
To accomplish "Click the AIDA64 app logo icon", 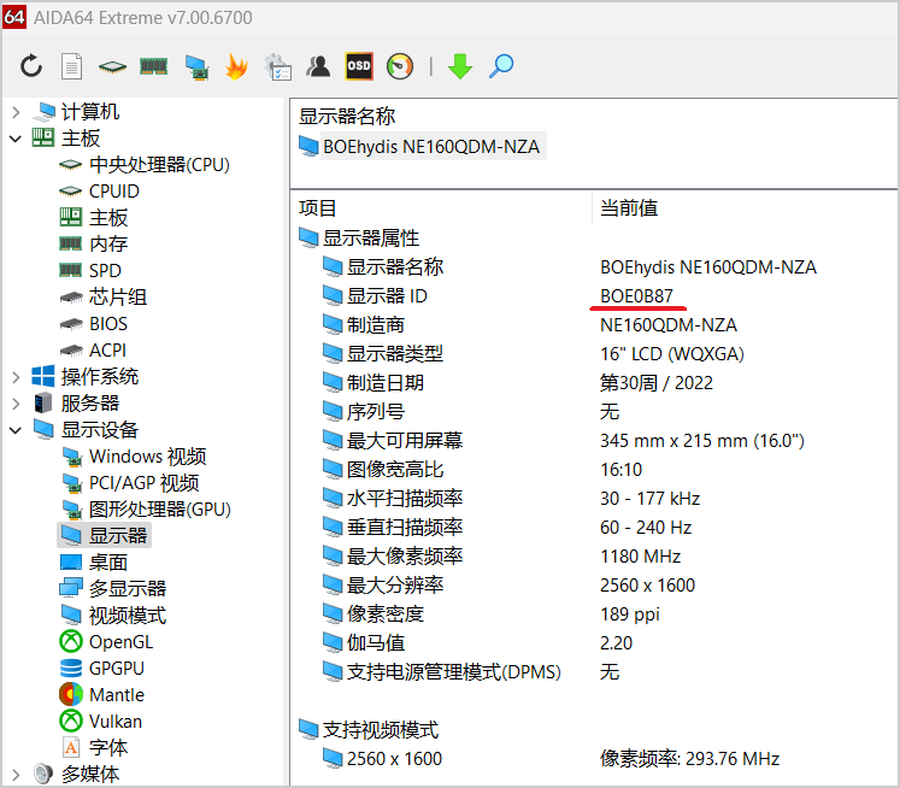I will click(14, 17).
